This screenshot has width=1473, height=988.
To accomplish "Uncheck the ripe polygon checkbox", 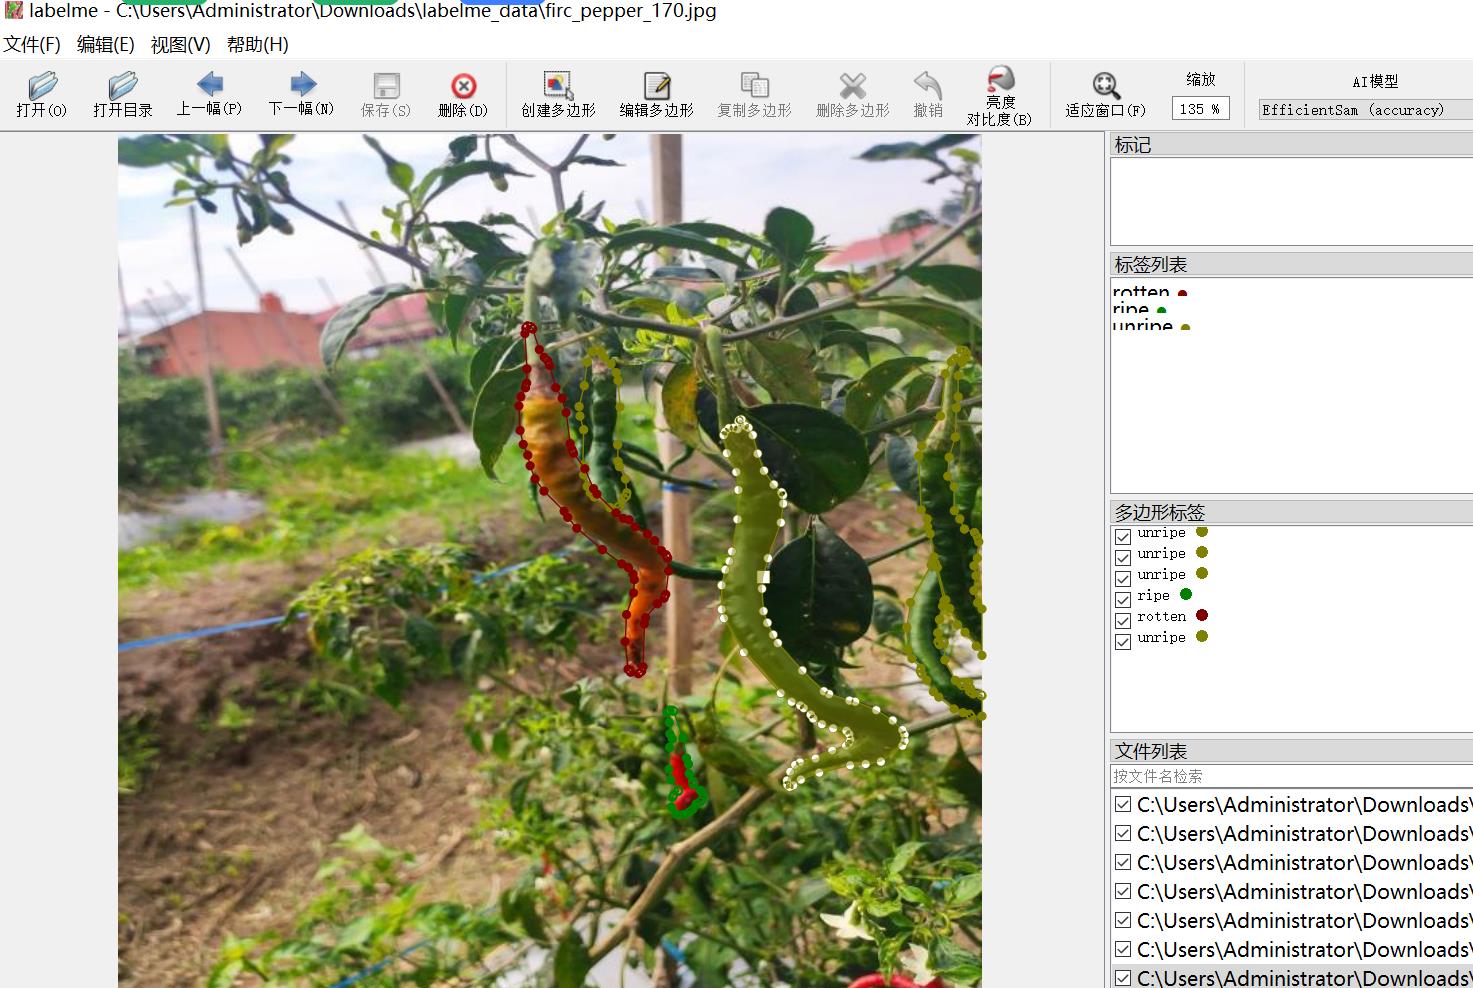I will pyautogui.click(x=1123, y=599).
